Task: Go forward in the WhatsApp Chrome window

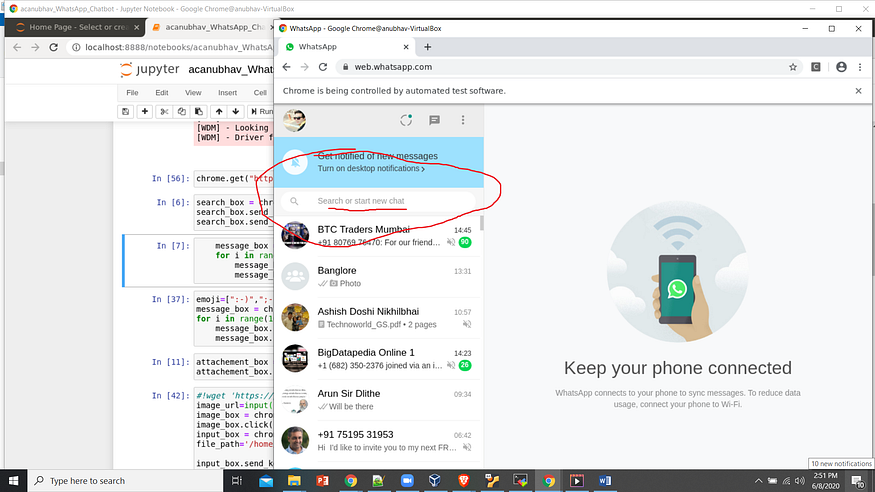Action: [305, 67]
